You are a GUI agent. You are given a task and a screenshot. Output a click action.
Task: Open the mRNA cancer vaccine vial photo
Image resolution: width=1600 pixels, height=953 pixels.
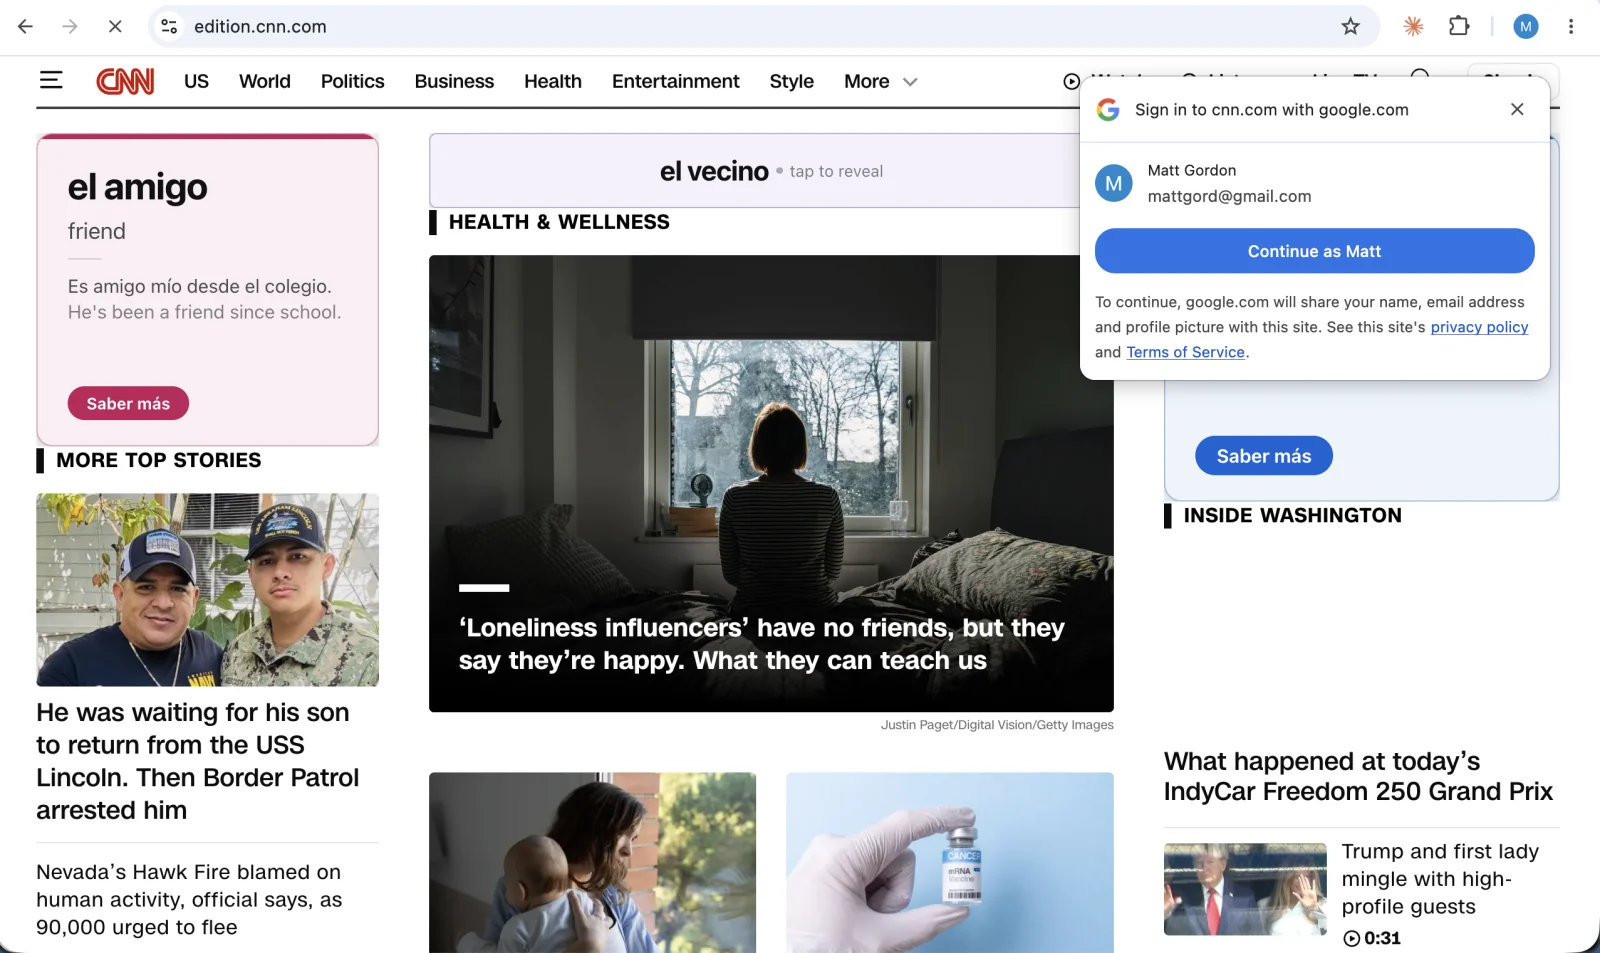coord(950,862)
